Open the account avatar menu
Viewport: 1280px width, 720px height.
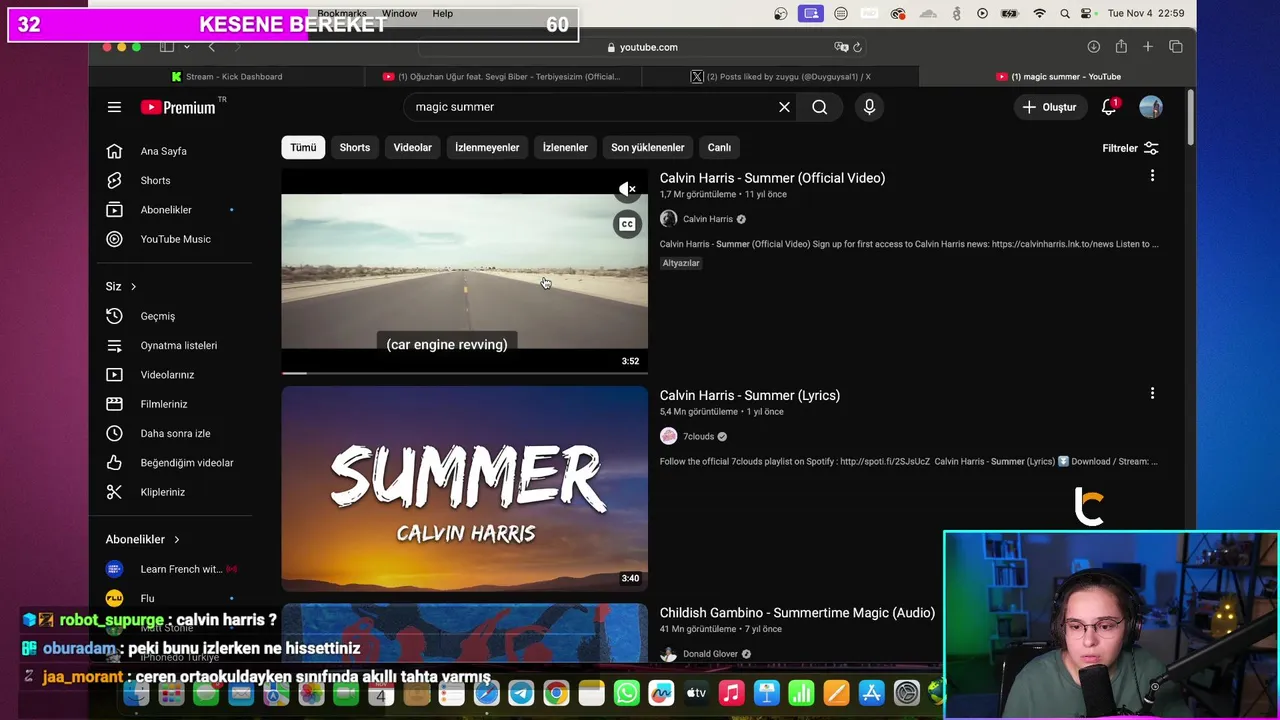click(x=1151, y=107)
